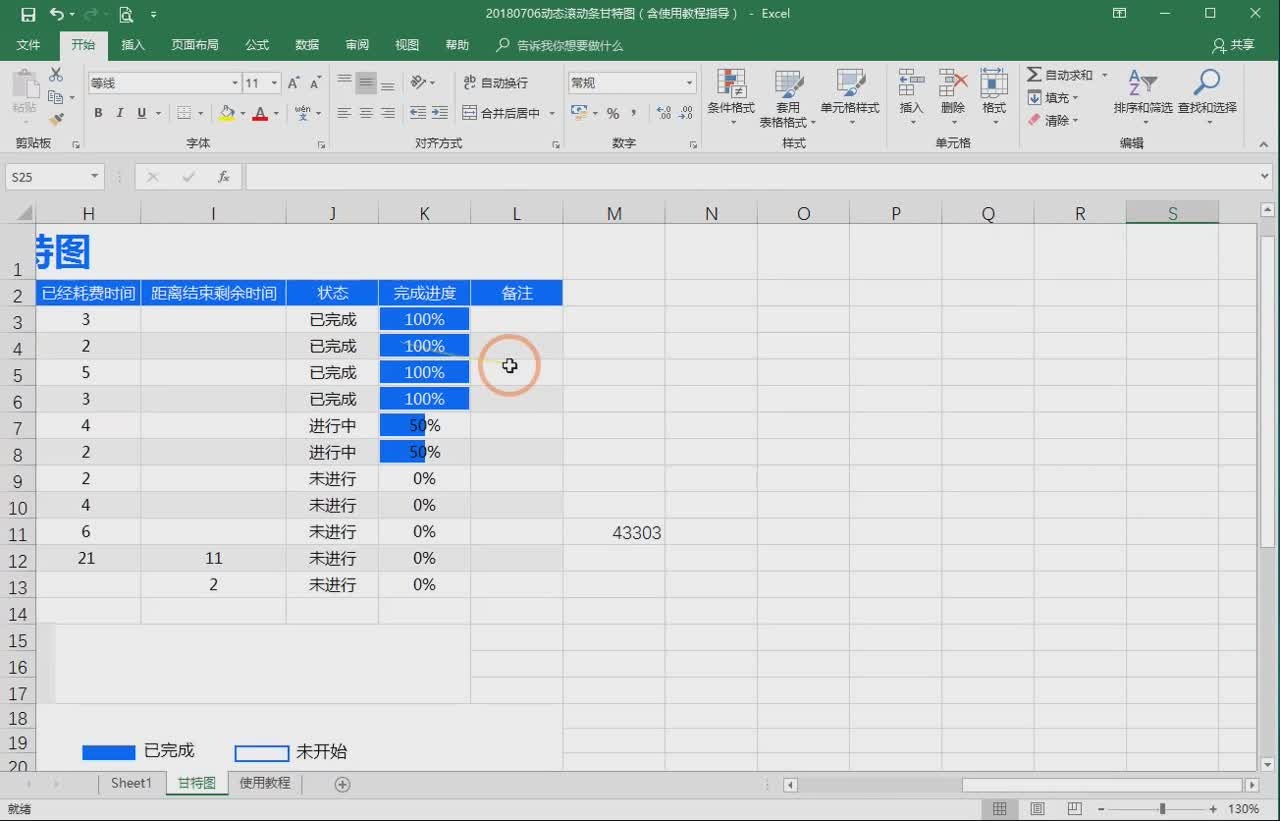Open Conditional Formatting (条件格式)
The height and width of the screenshot is (821, 1280).
[731, 97]
